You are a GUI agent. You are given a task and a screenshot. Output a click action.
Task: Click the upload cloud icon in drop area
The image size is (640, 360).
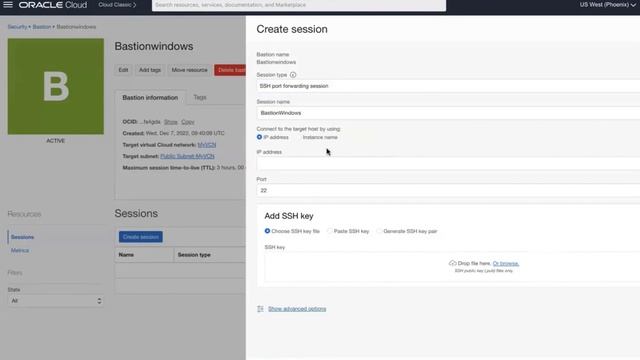click(452, 263)
